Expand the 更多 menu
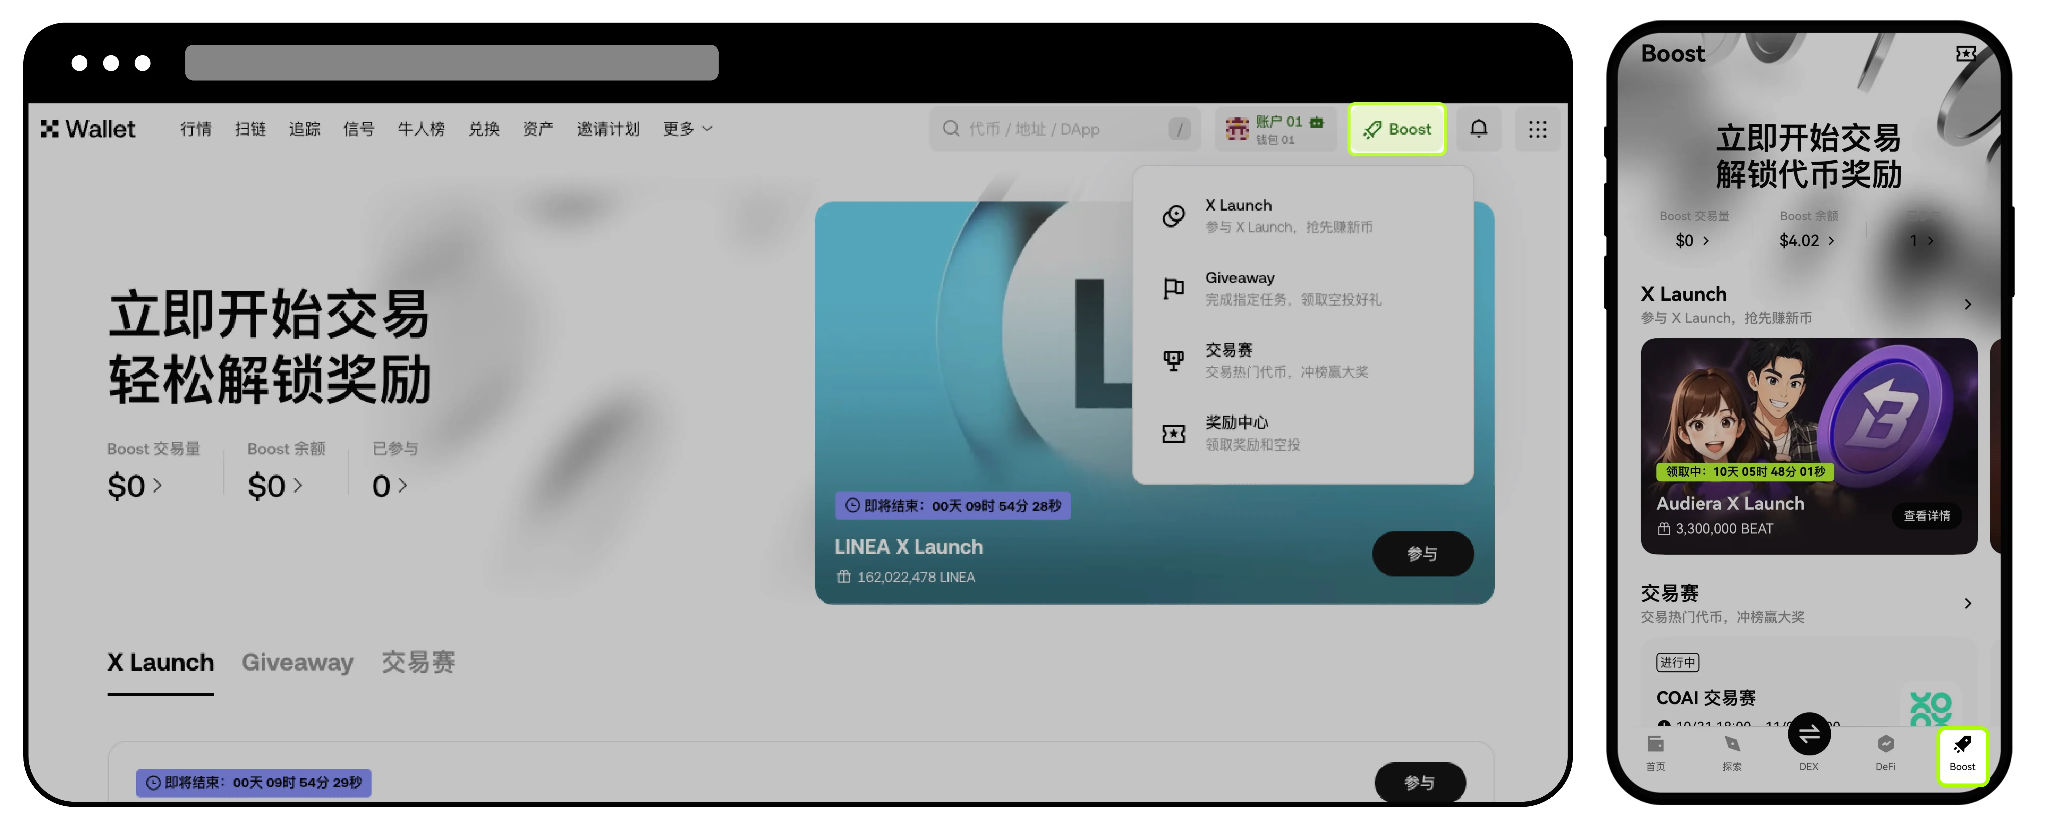The image size is (2048, 827). (688, 129)
